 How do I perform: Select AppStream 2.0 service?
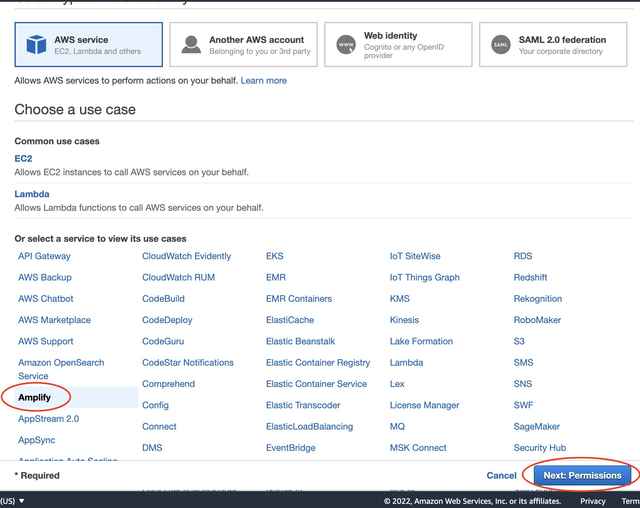click(x=49, y=419)
